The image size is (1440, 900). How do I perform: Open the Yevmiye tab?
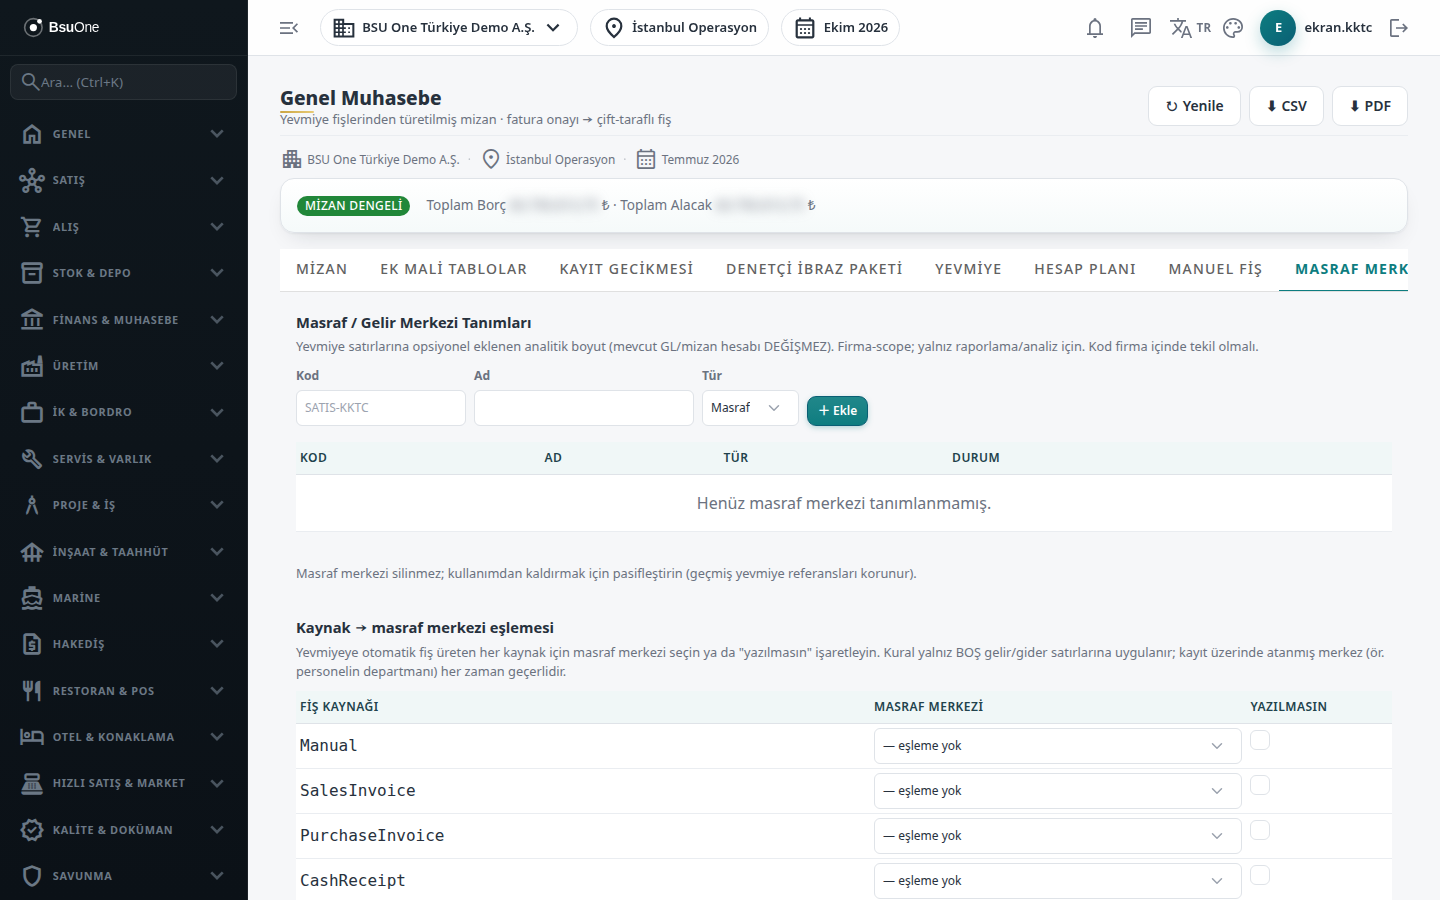point(968,269)
